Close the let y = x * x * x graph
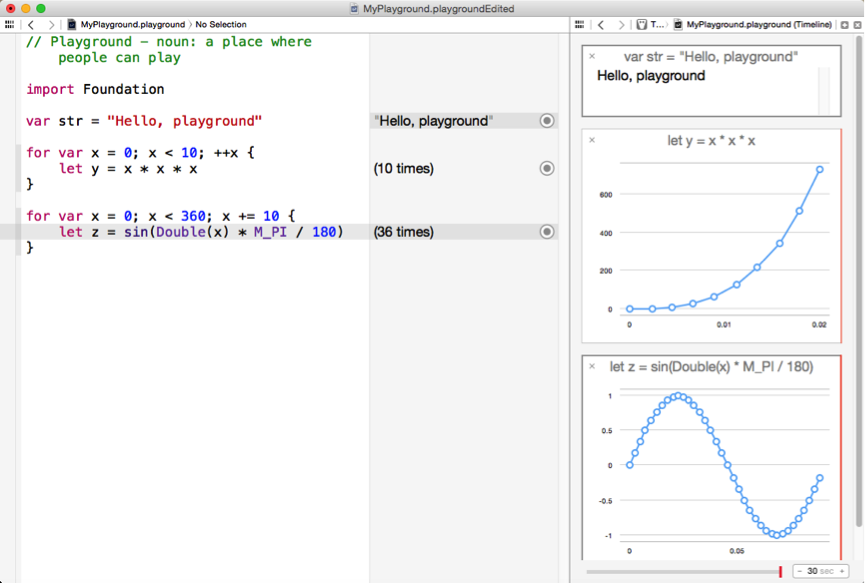This screenshot has width=865, height=584. [x=592, y=140]
